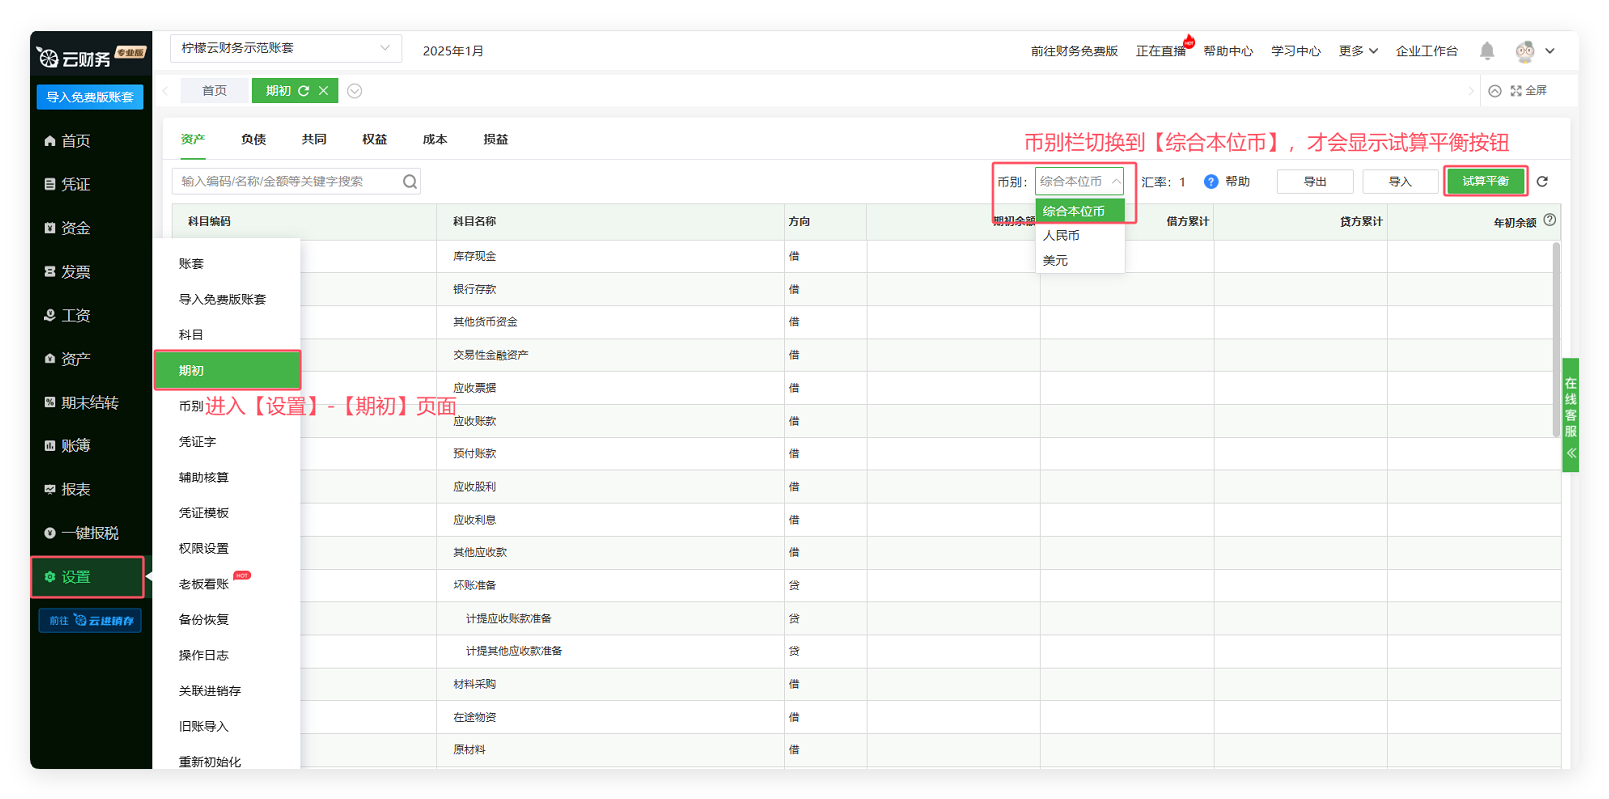Reload the 期初 tab using its refresh icon
The height and width of the screenshot is (799, 1609).
pos(304,91)
